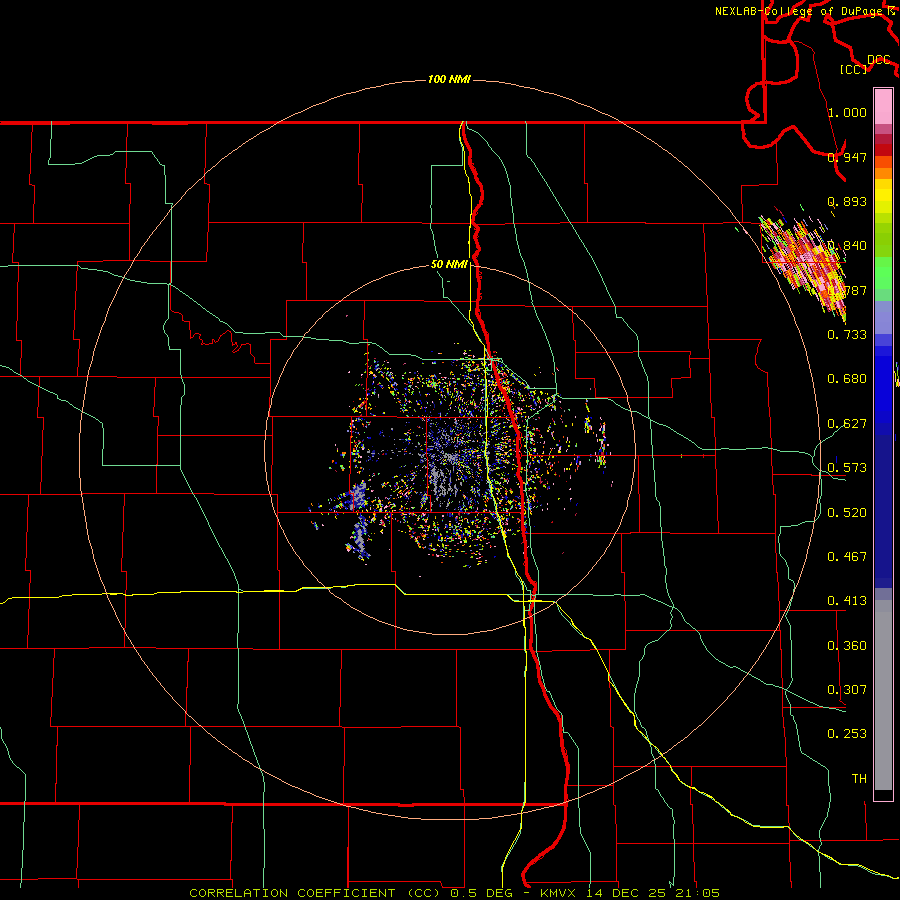
Task: Click the Correlation Coefficient caption at bottom
Action: (x=454, y=893)
